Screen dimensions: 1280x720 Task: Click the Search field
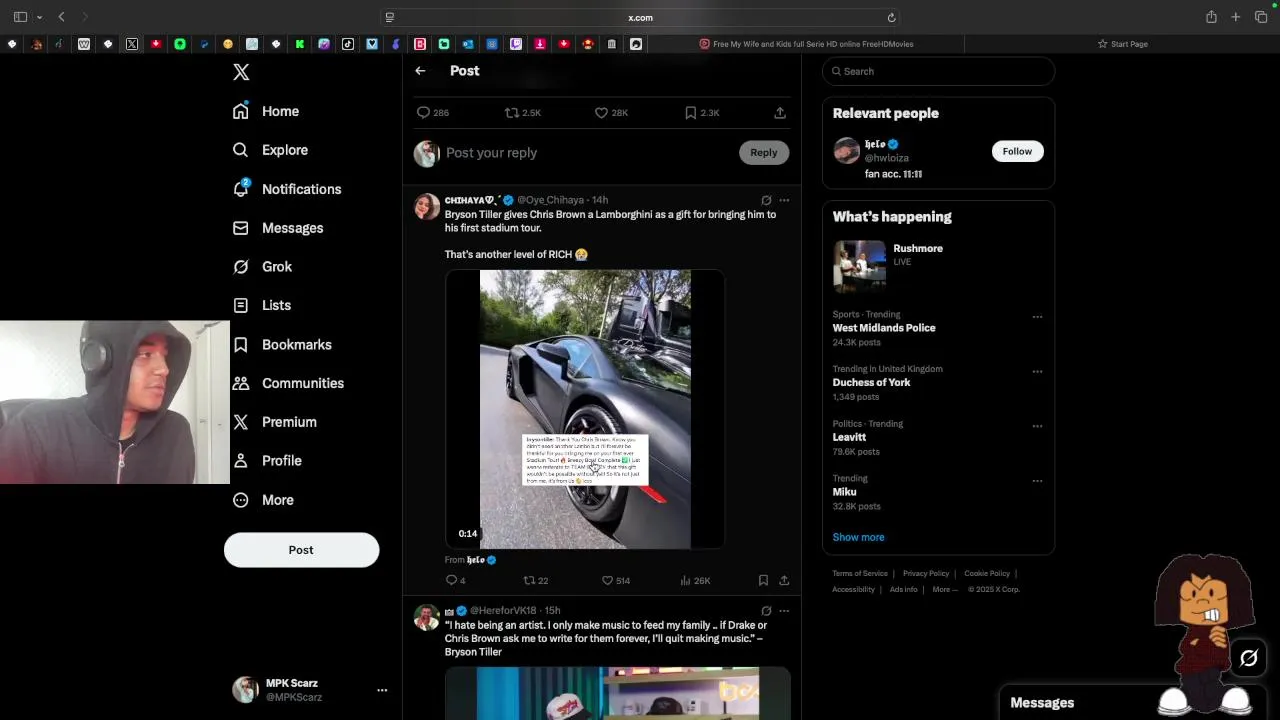[938, 71]
